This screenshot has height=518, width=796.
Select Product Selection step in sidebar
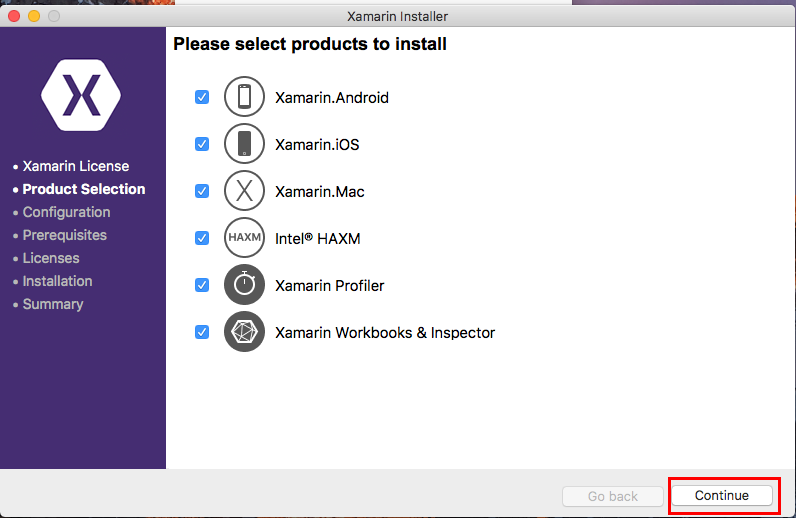84,189
